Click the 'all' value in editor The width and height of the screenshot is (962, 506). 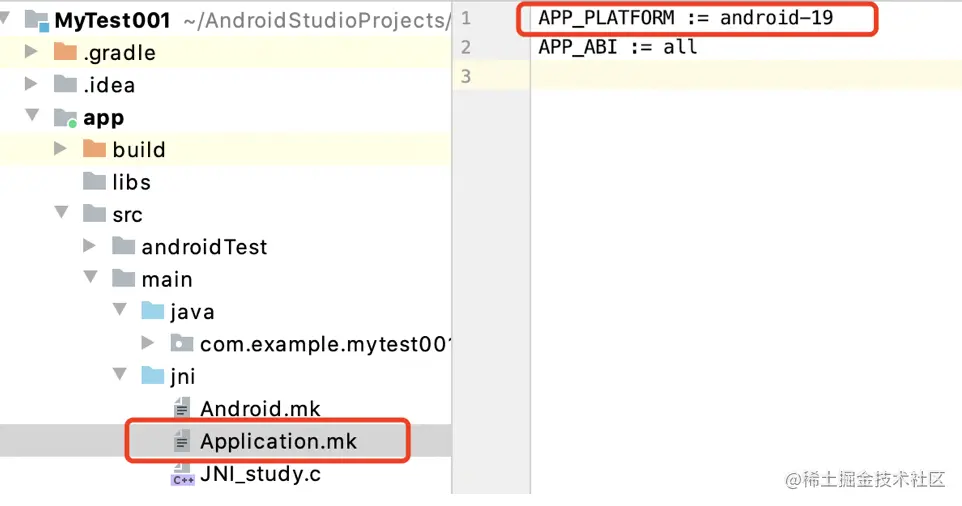pos(680,47)
